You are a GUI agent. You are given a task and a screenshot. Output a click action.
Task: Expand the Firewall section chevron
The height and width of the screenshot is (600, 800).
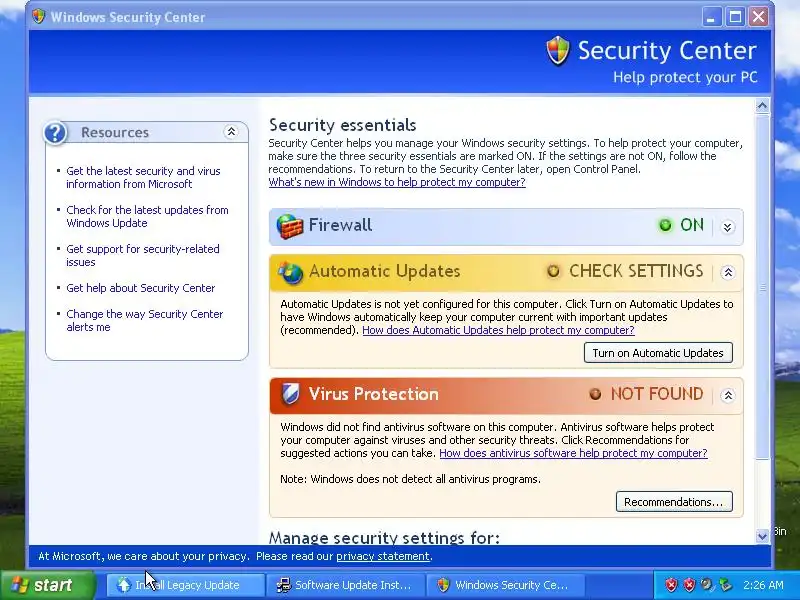click(728, 227)
